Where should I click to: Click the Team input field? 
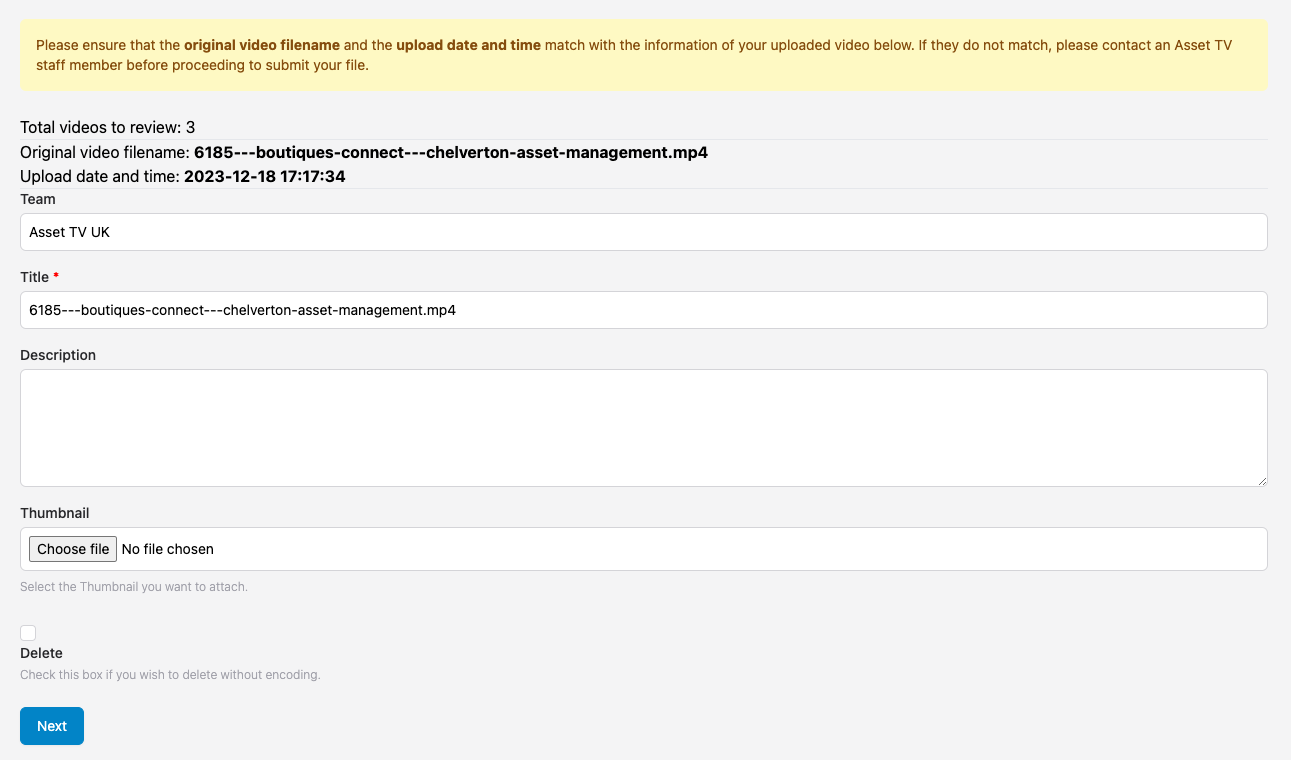(643, 232)
